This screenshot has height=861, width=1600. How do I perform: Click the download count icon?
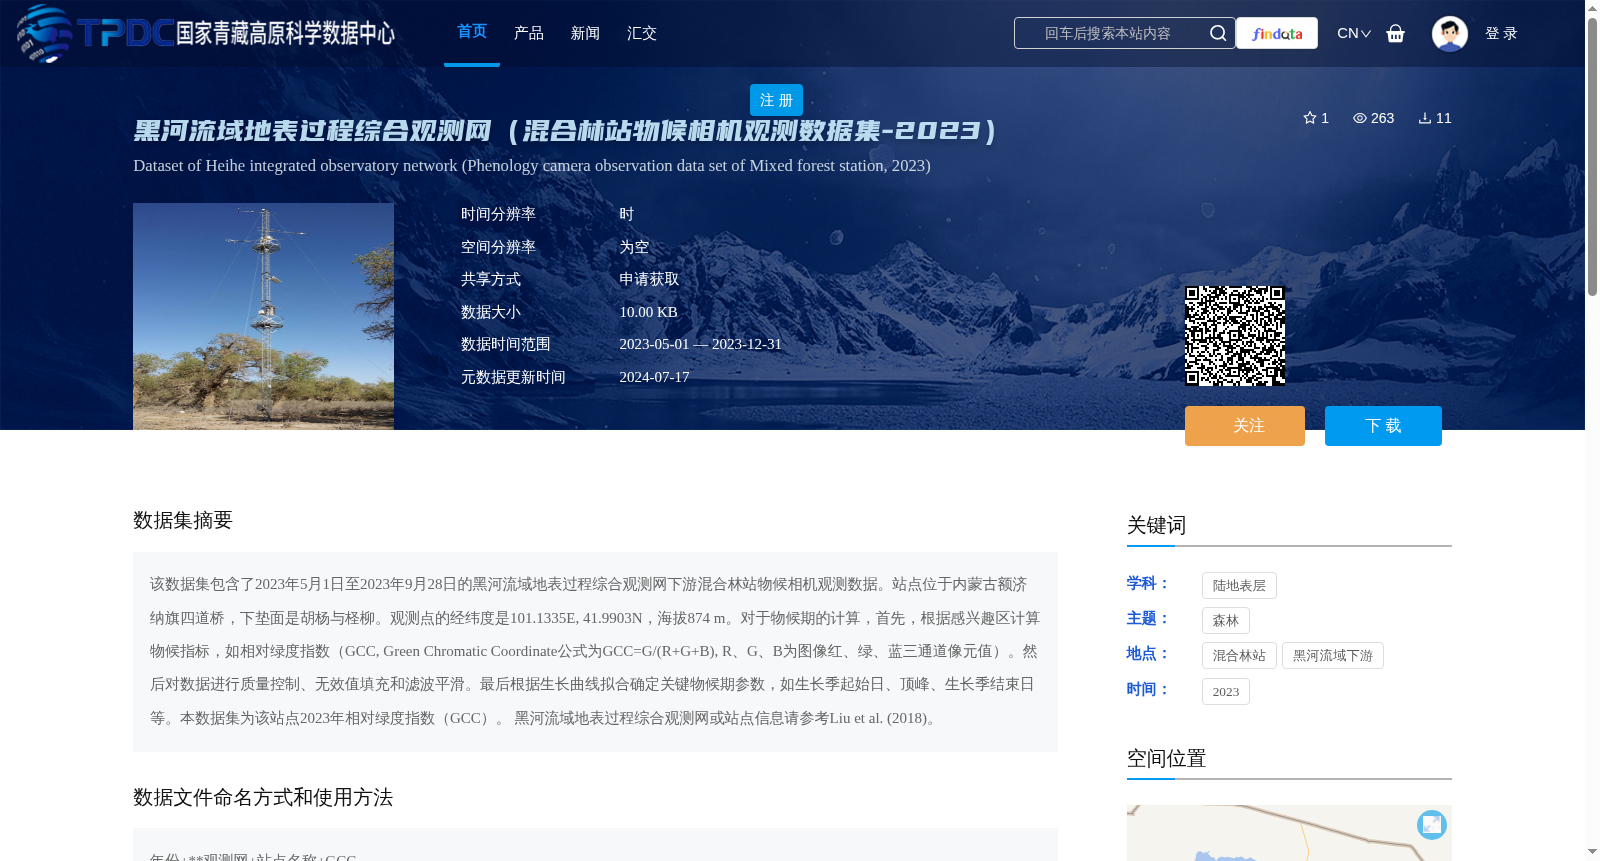tap(1425, 118)
